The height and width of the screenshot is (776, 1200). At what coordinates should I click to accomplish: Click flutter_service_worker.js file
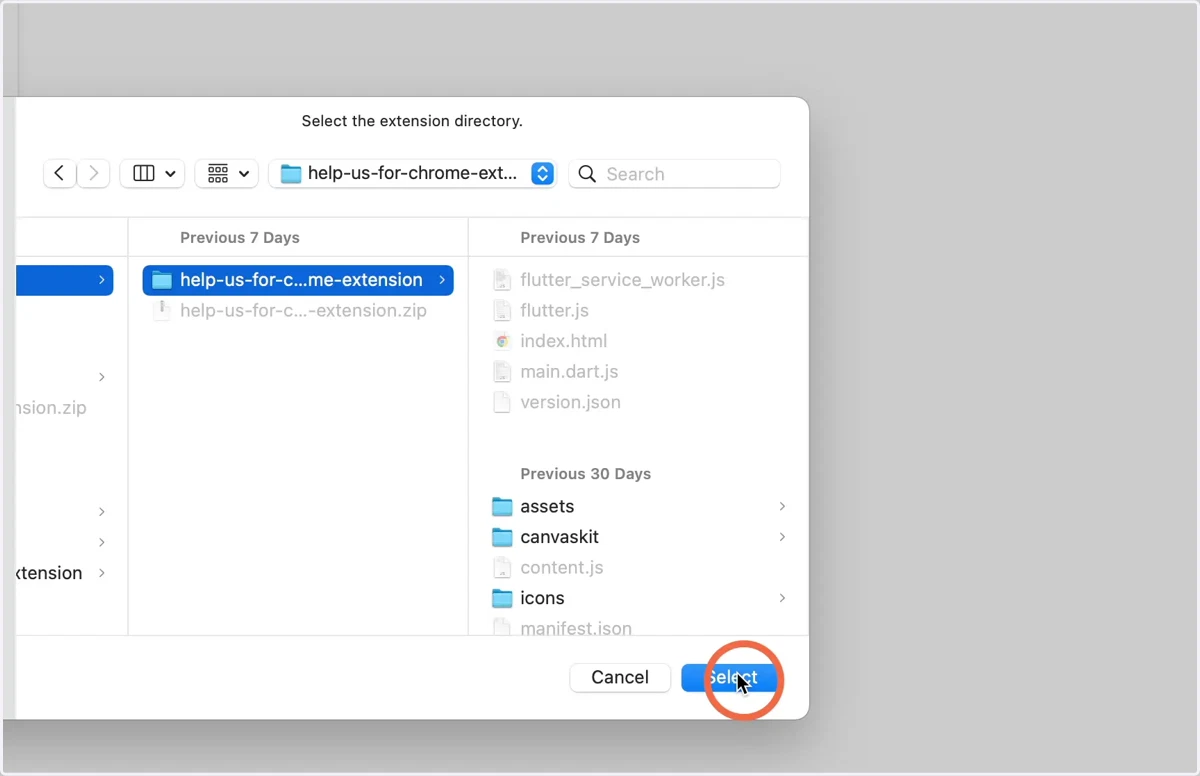coord(622,280)
